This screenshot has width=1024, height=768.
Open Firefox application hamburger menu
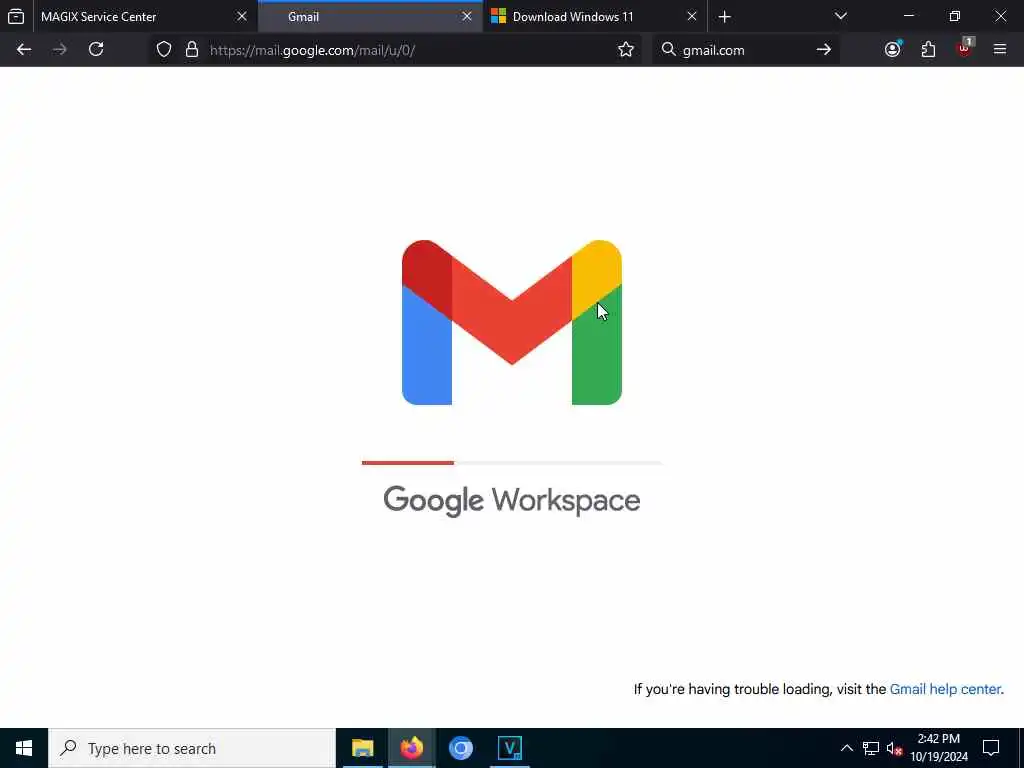[1000, 50]
